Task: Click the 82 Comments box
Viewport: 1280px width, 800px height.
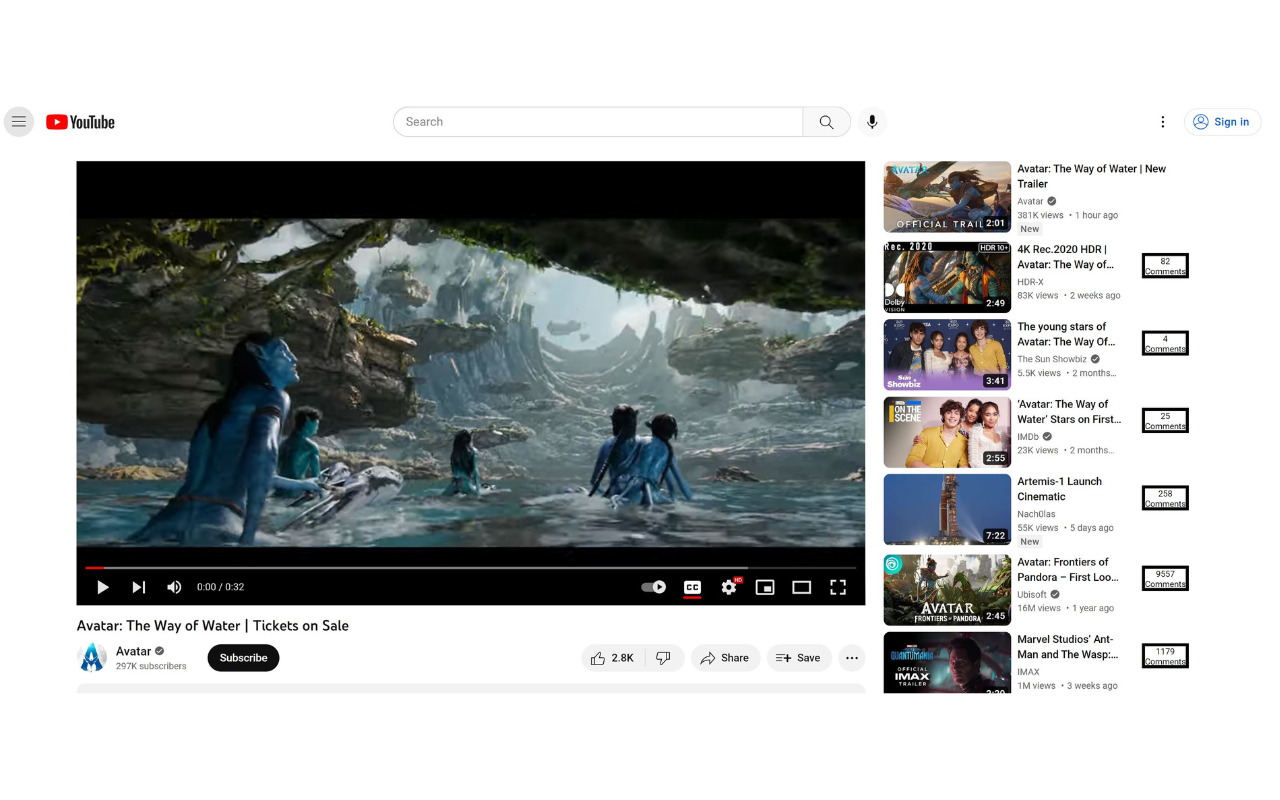Action: coord(1165,266)
